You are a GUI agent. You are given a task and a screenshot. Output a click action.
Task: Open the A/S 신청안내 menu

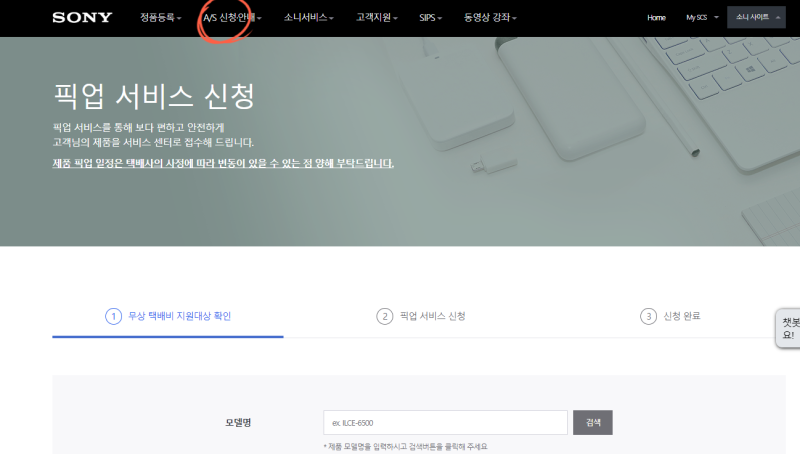coord(232,17)
